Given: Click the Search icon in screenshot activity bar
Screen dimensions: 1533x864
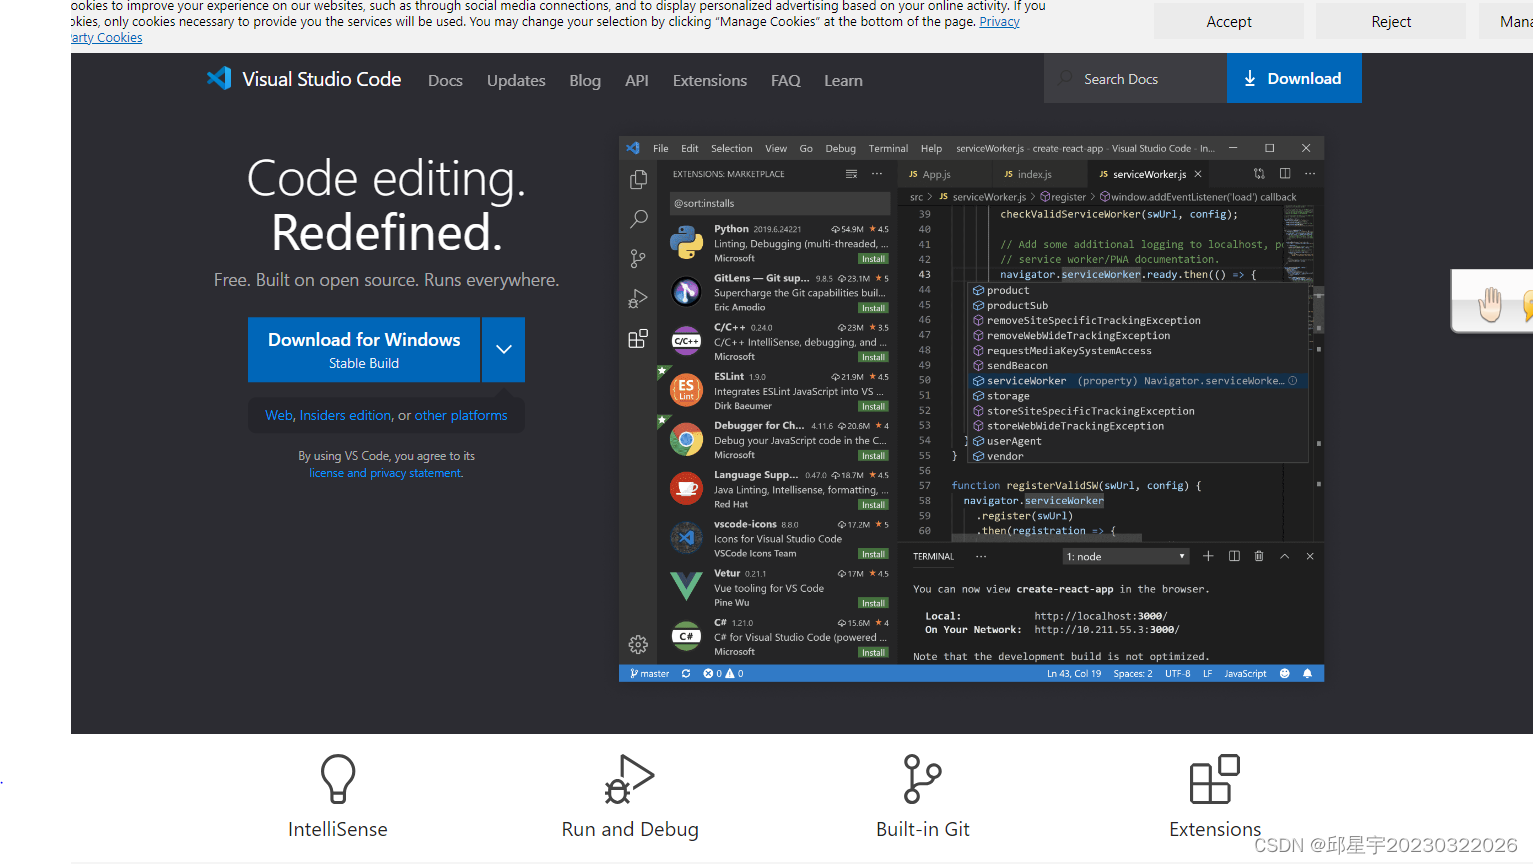Looking at the screenshot, I should [638, 219].
